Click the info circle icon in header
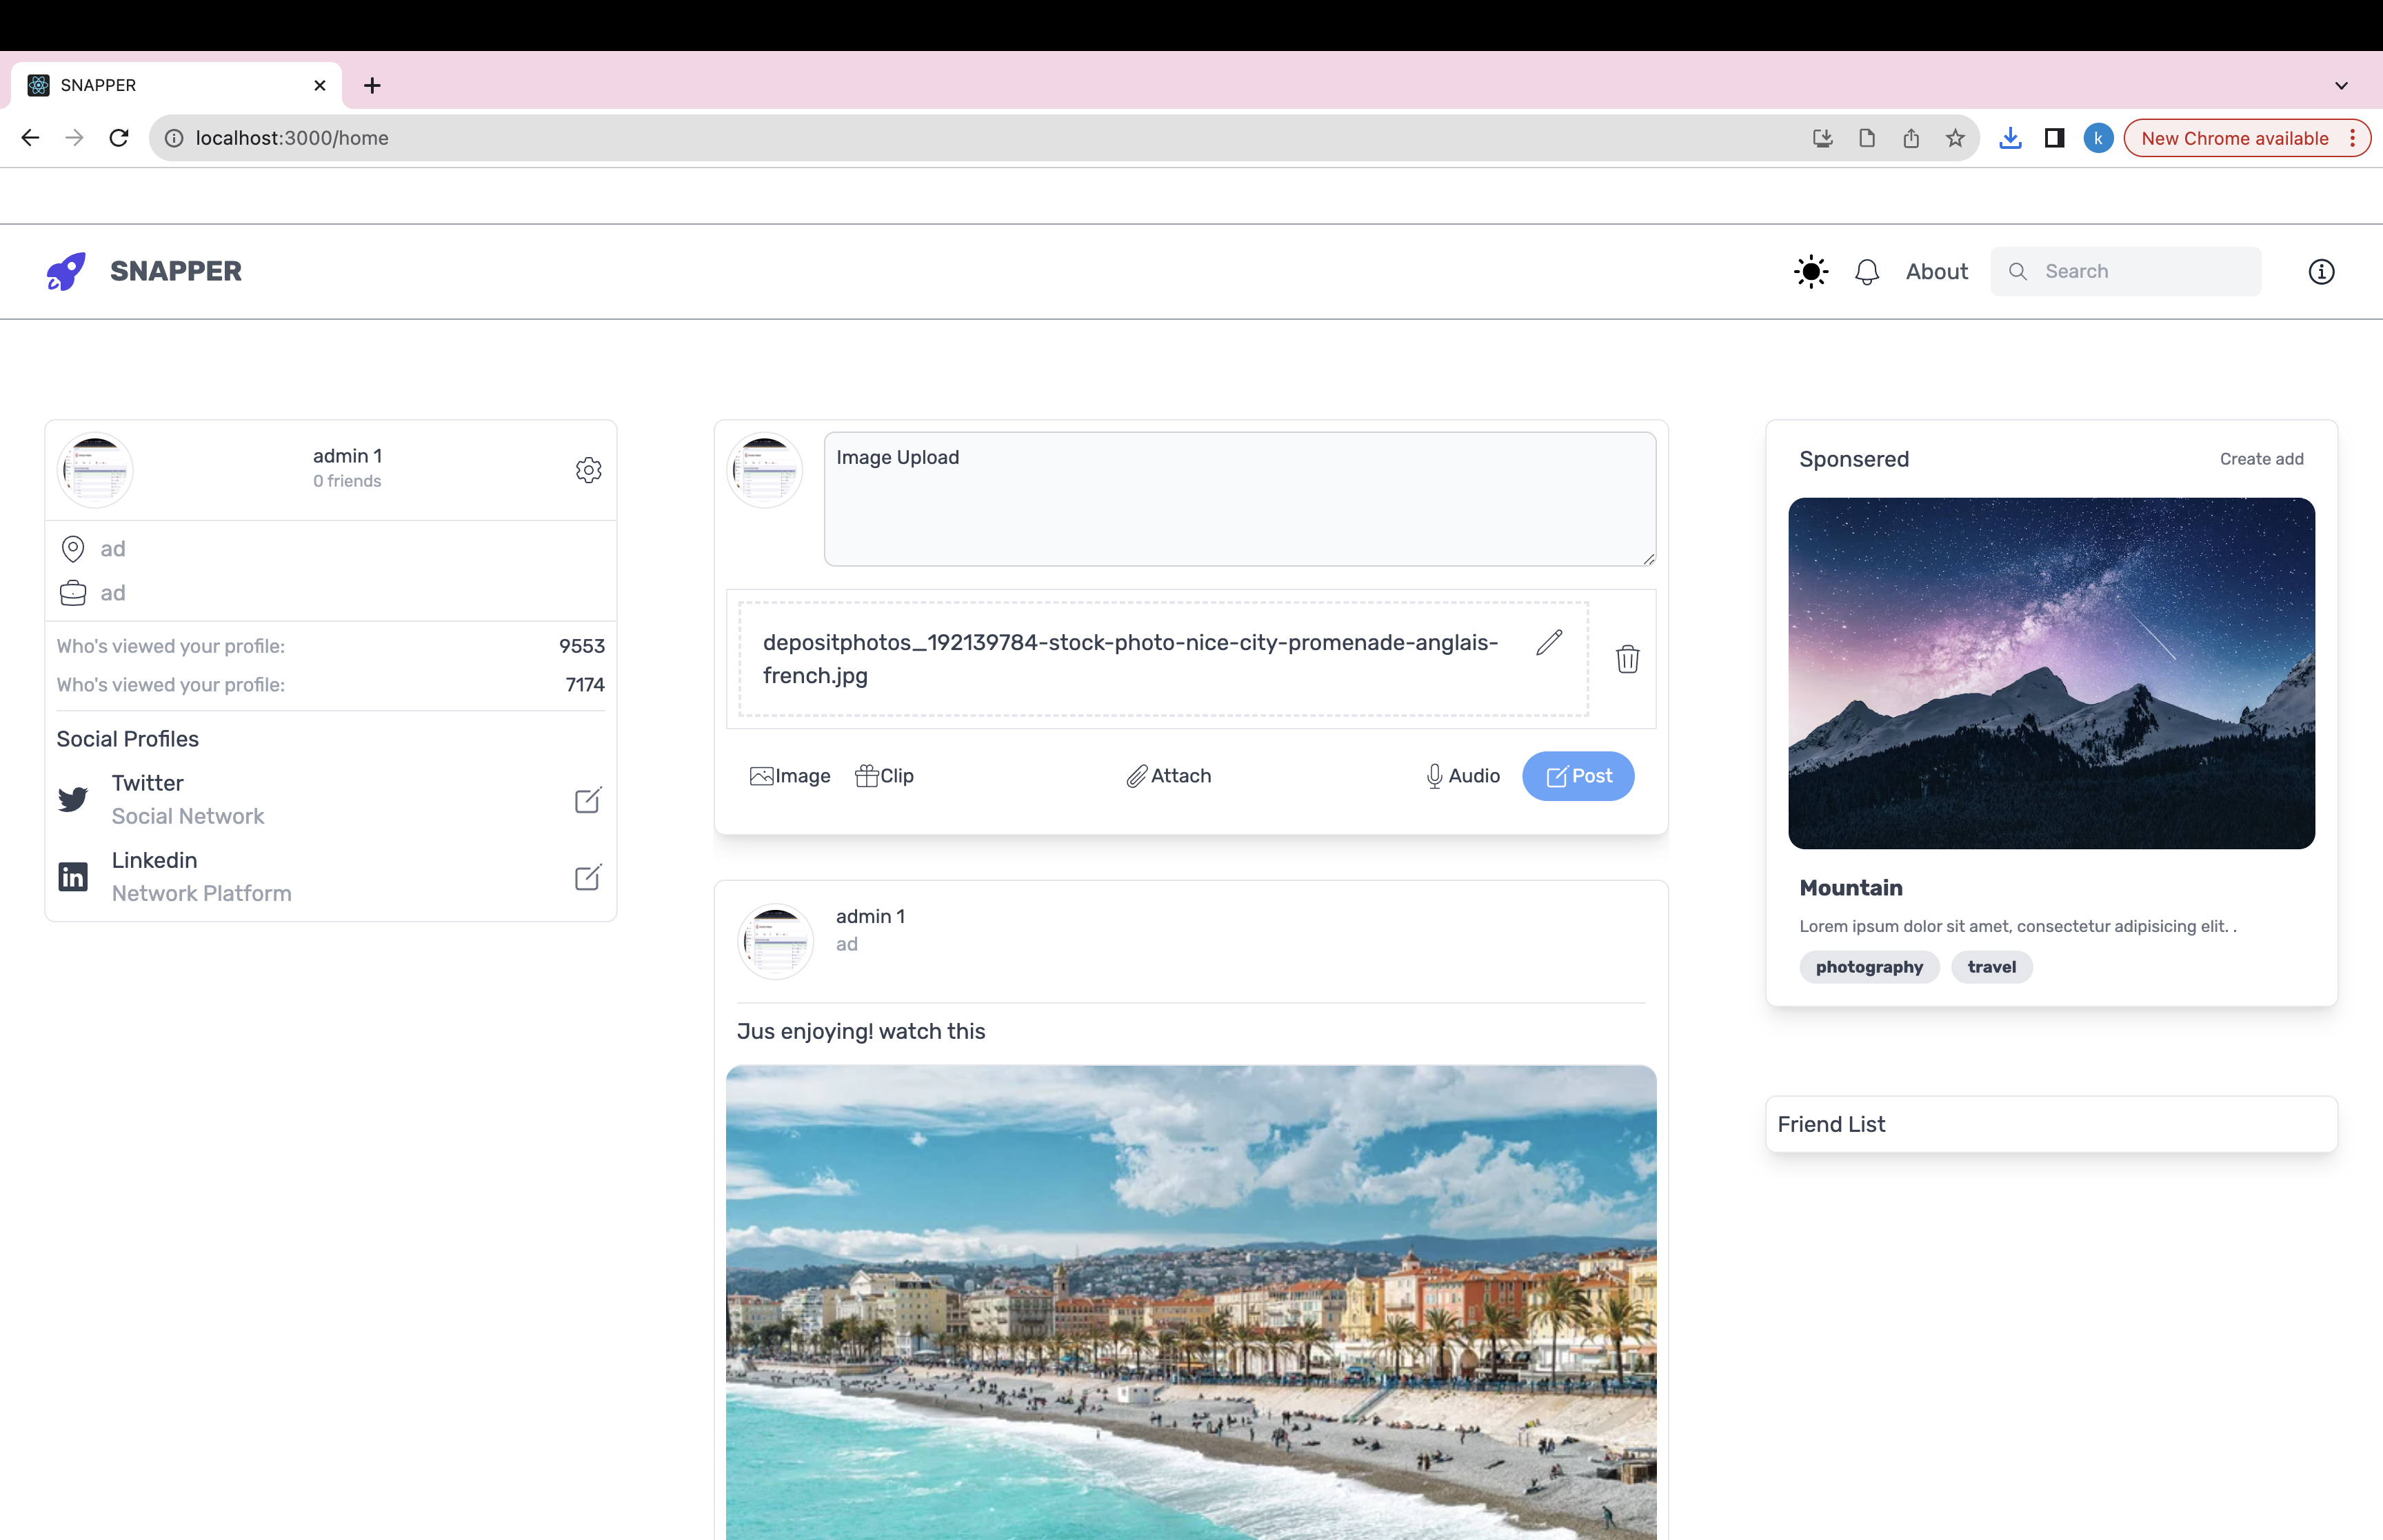 click(2320, 271)
